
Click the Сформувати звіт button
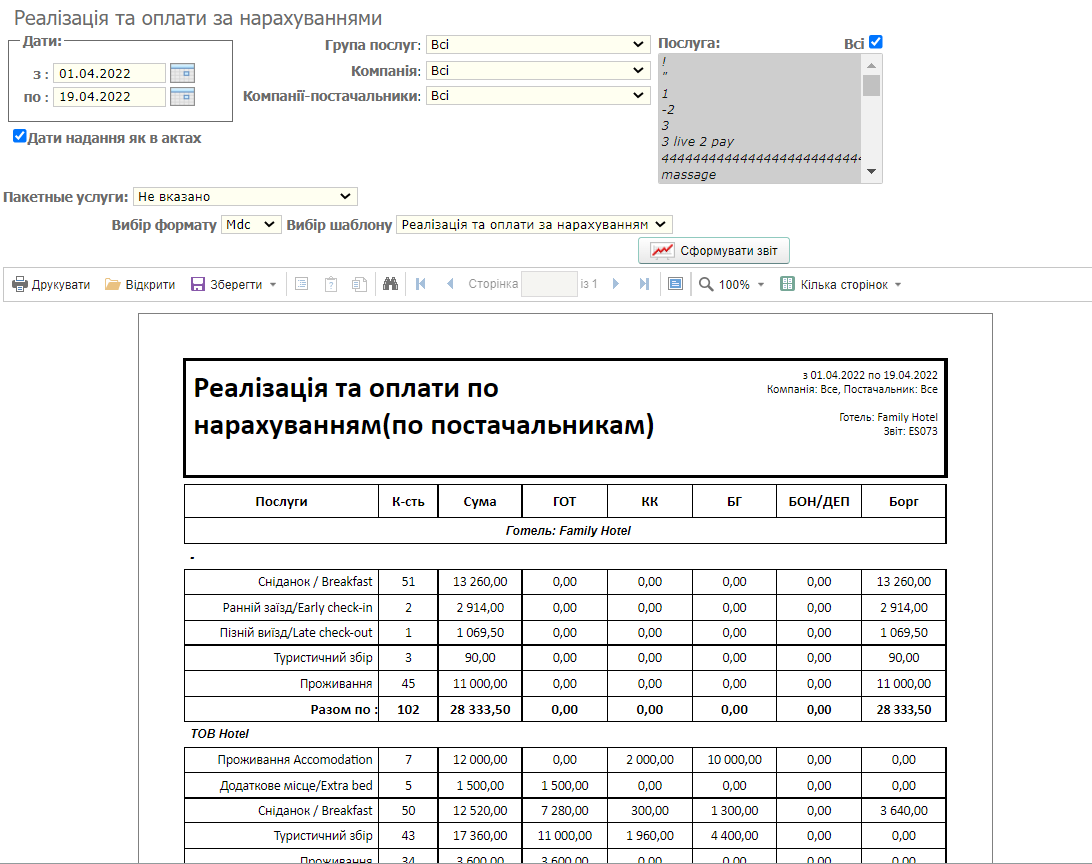(714, 251)
